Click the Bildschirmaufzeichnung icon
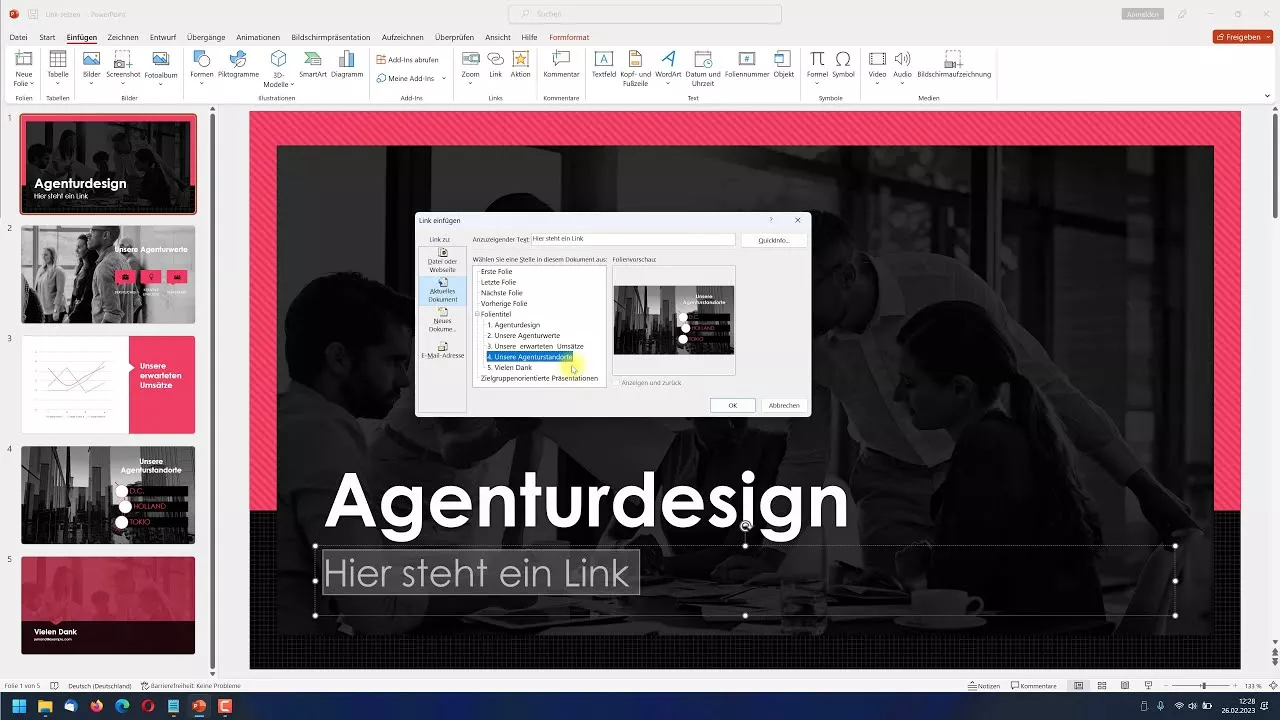Image resolution: width=1280 pixels, height=720 pixels. tap(954, 59)
